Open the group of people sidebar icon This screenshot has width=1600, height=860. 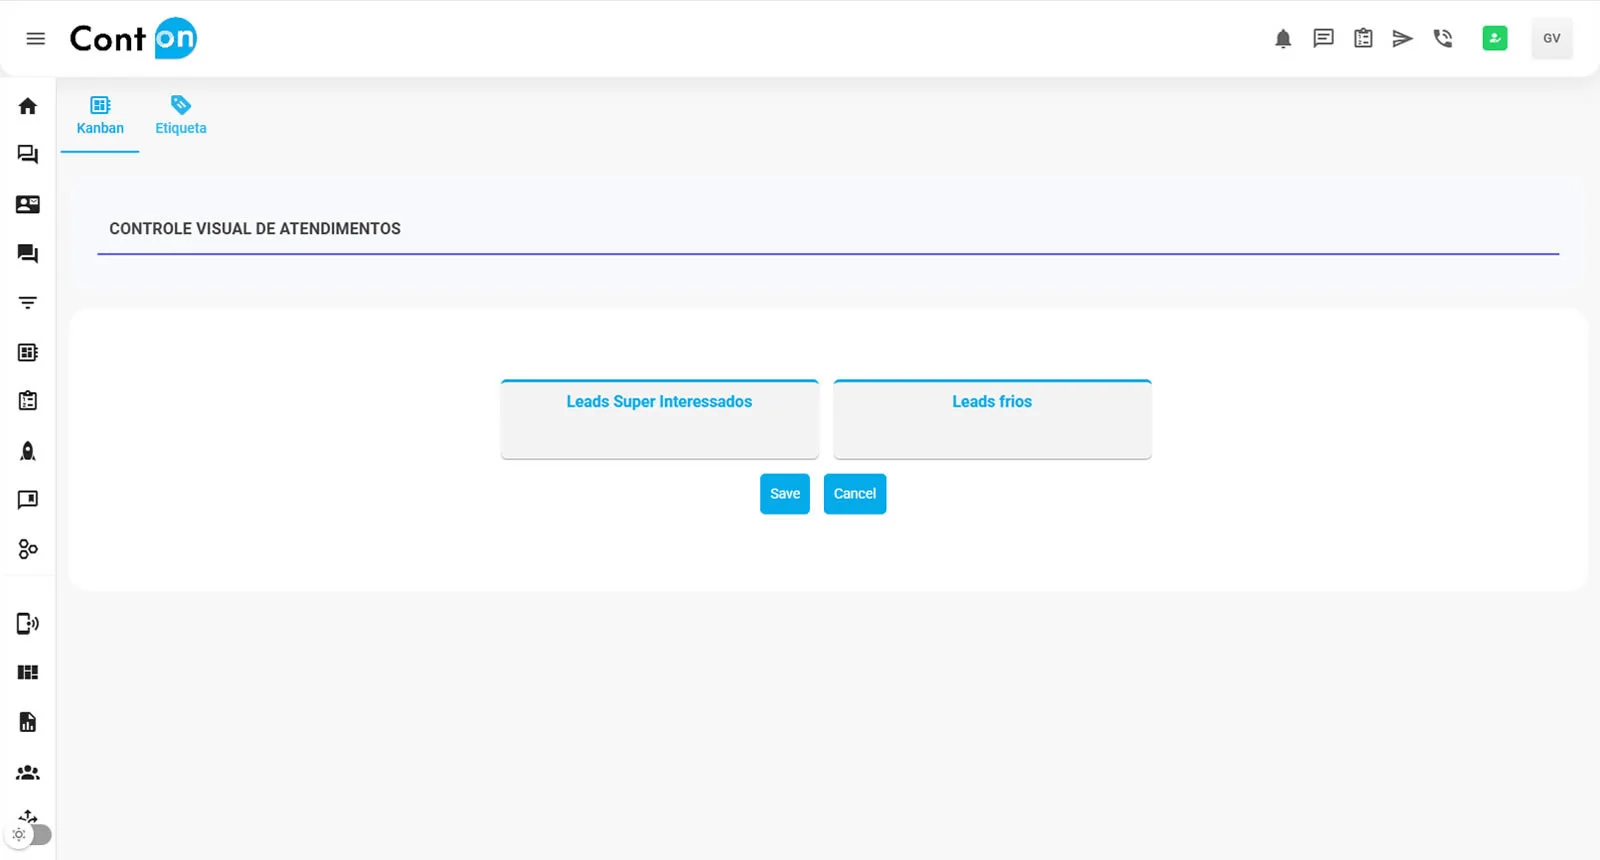[28, 772]
